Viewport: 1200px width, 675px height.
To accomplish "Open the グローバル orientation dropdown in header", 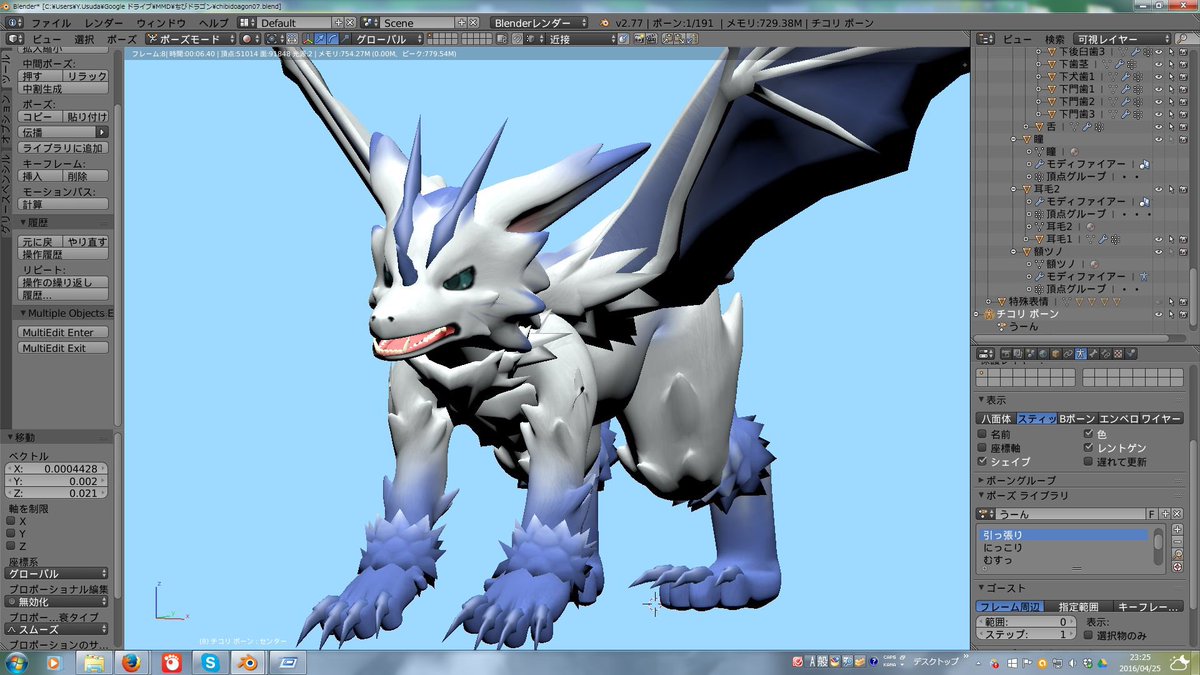I will pyautogui.click(x=389, y=39).
